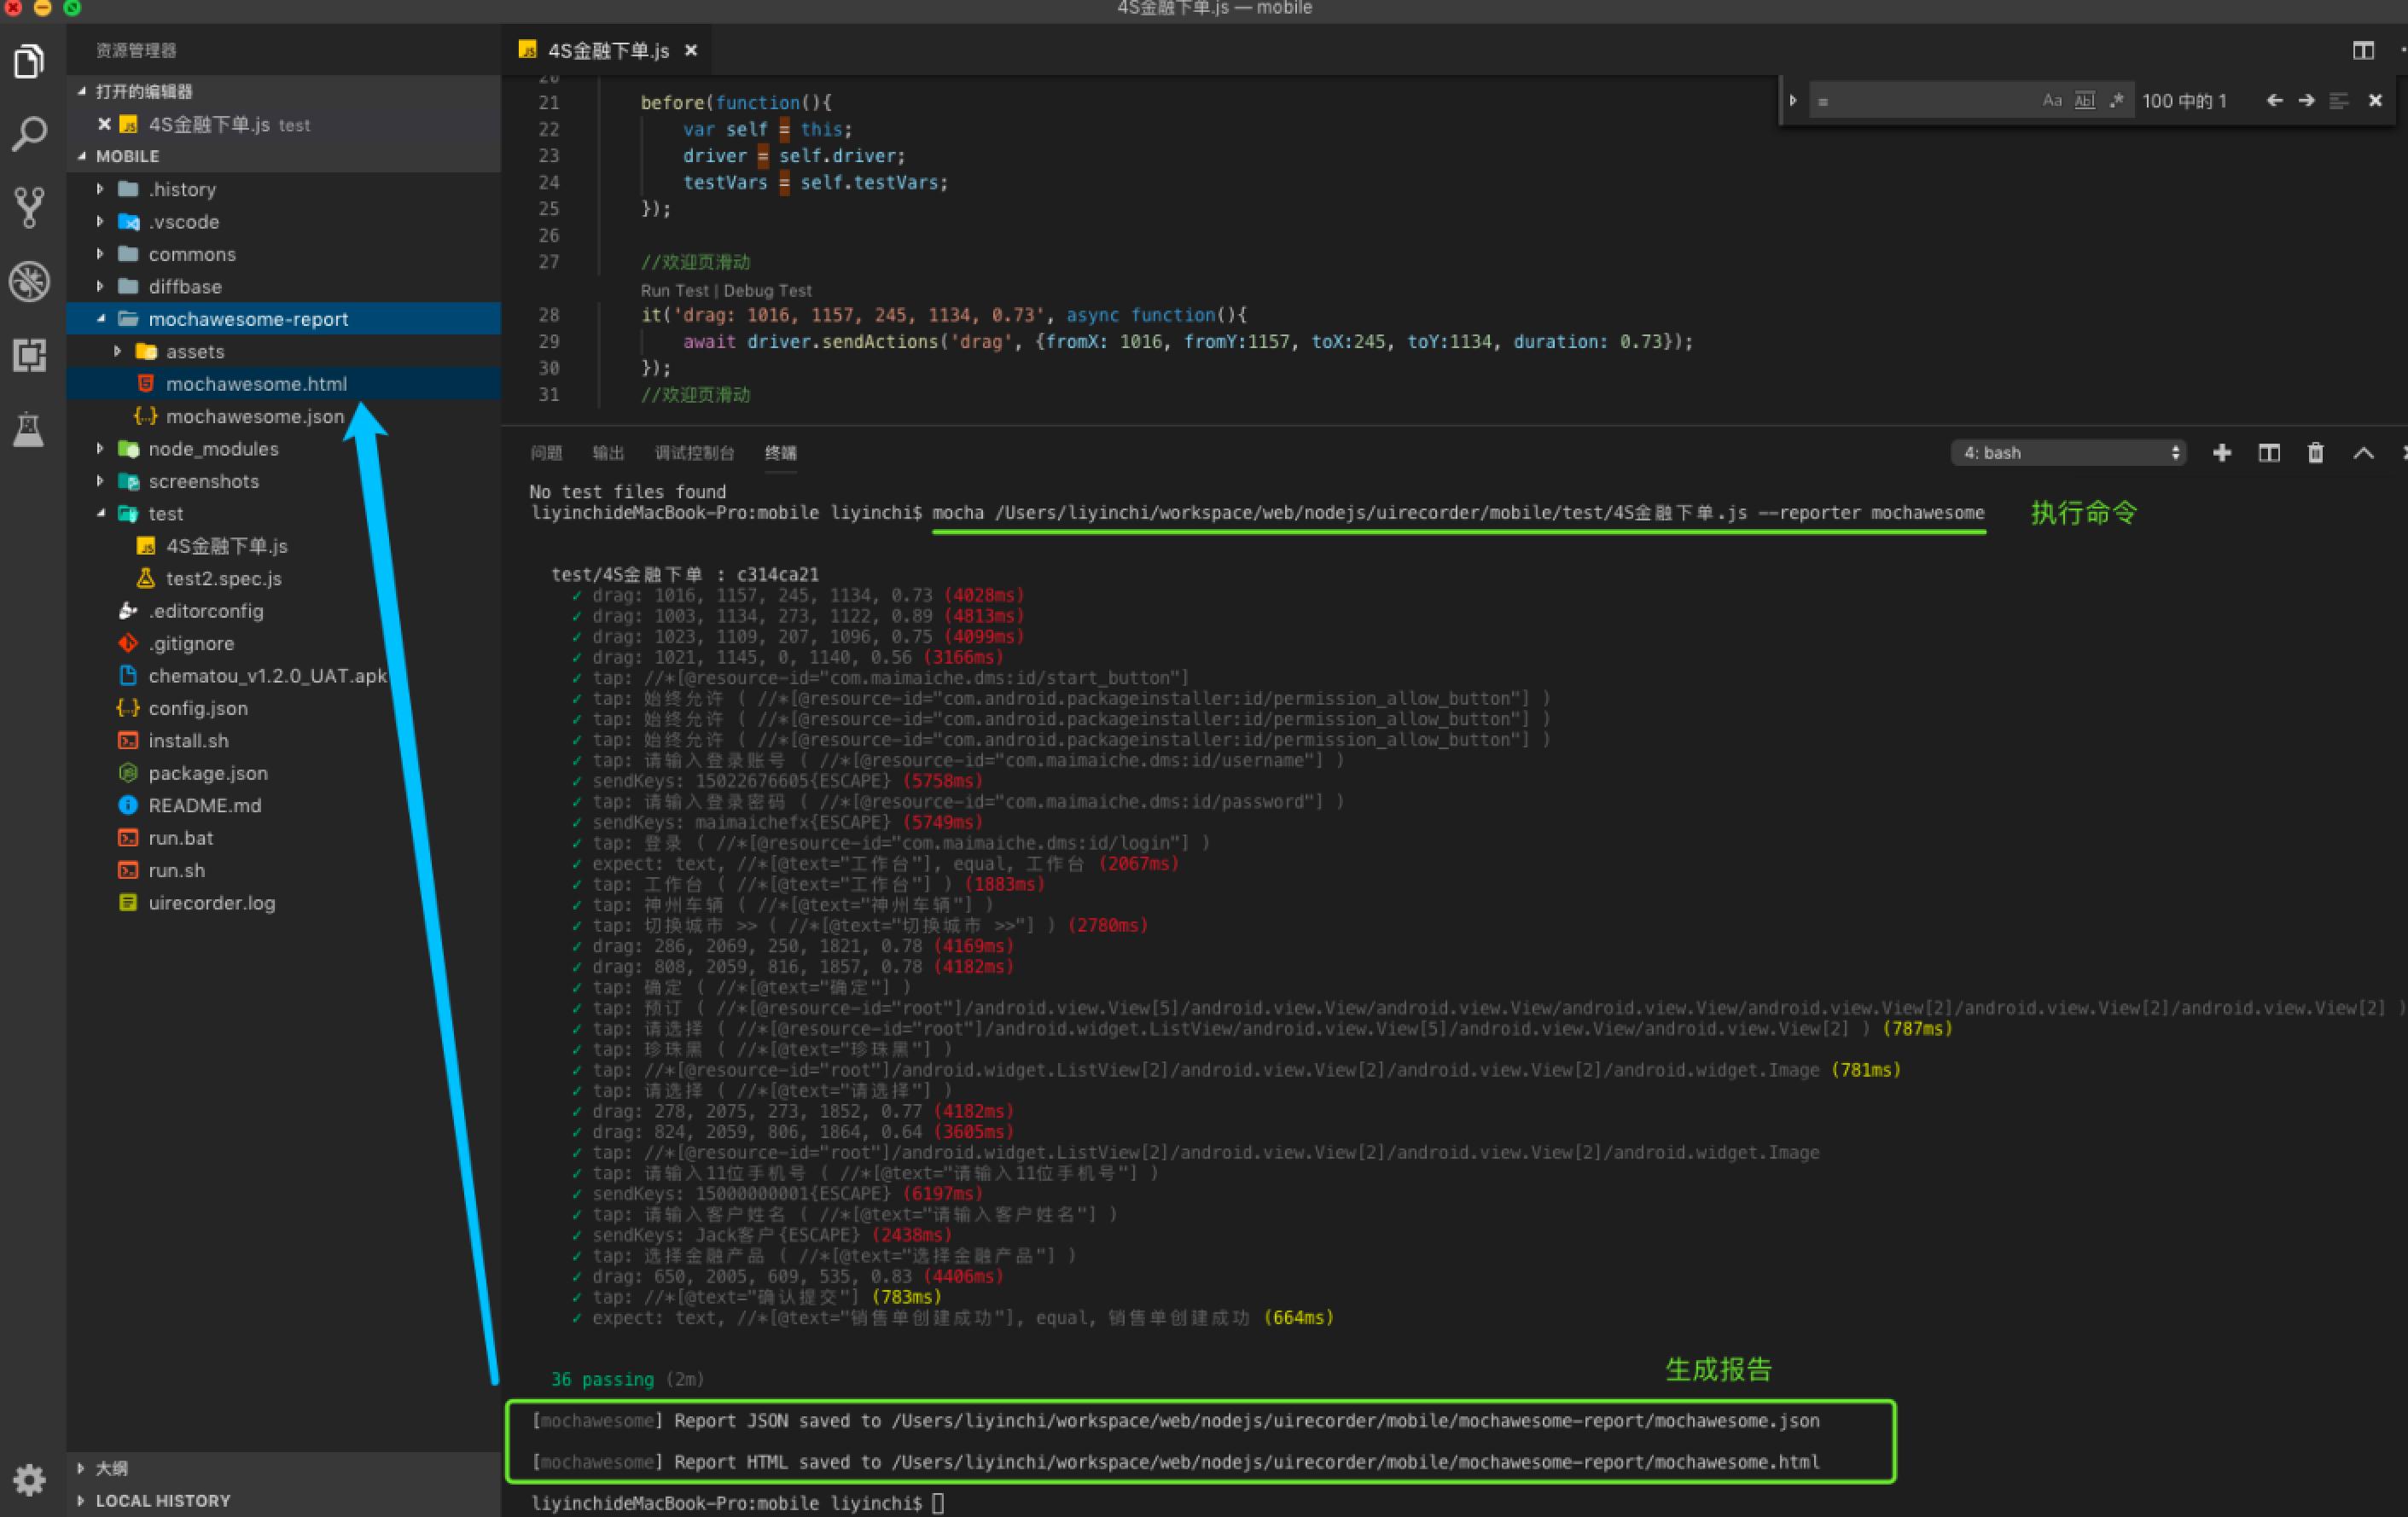Image resolution: width=2408 pixels, height=1517 pixels.
Task: Open the Manage gear settings icon
Action: (x=29, y=1479)
